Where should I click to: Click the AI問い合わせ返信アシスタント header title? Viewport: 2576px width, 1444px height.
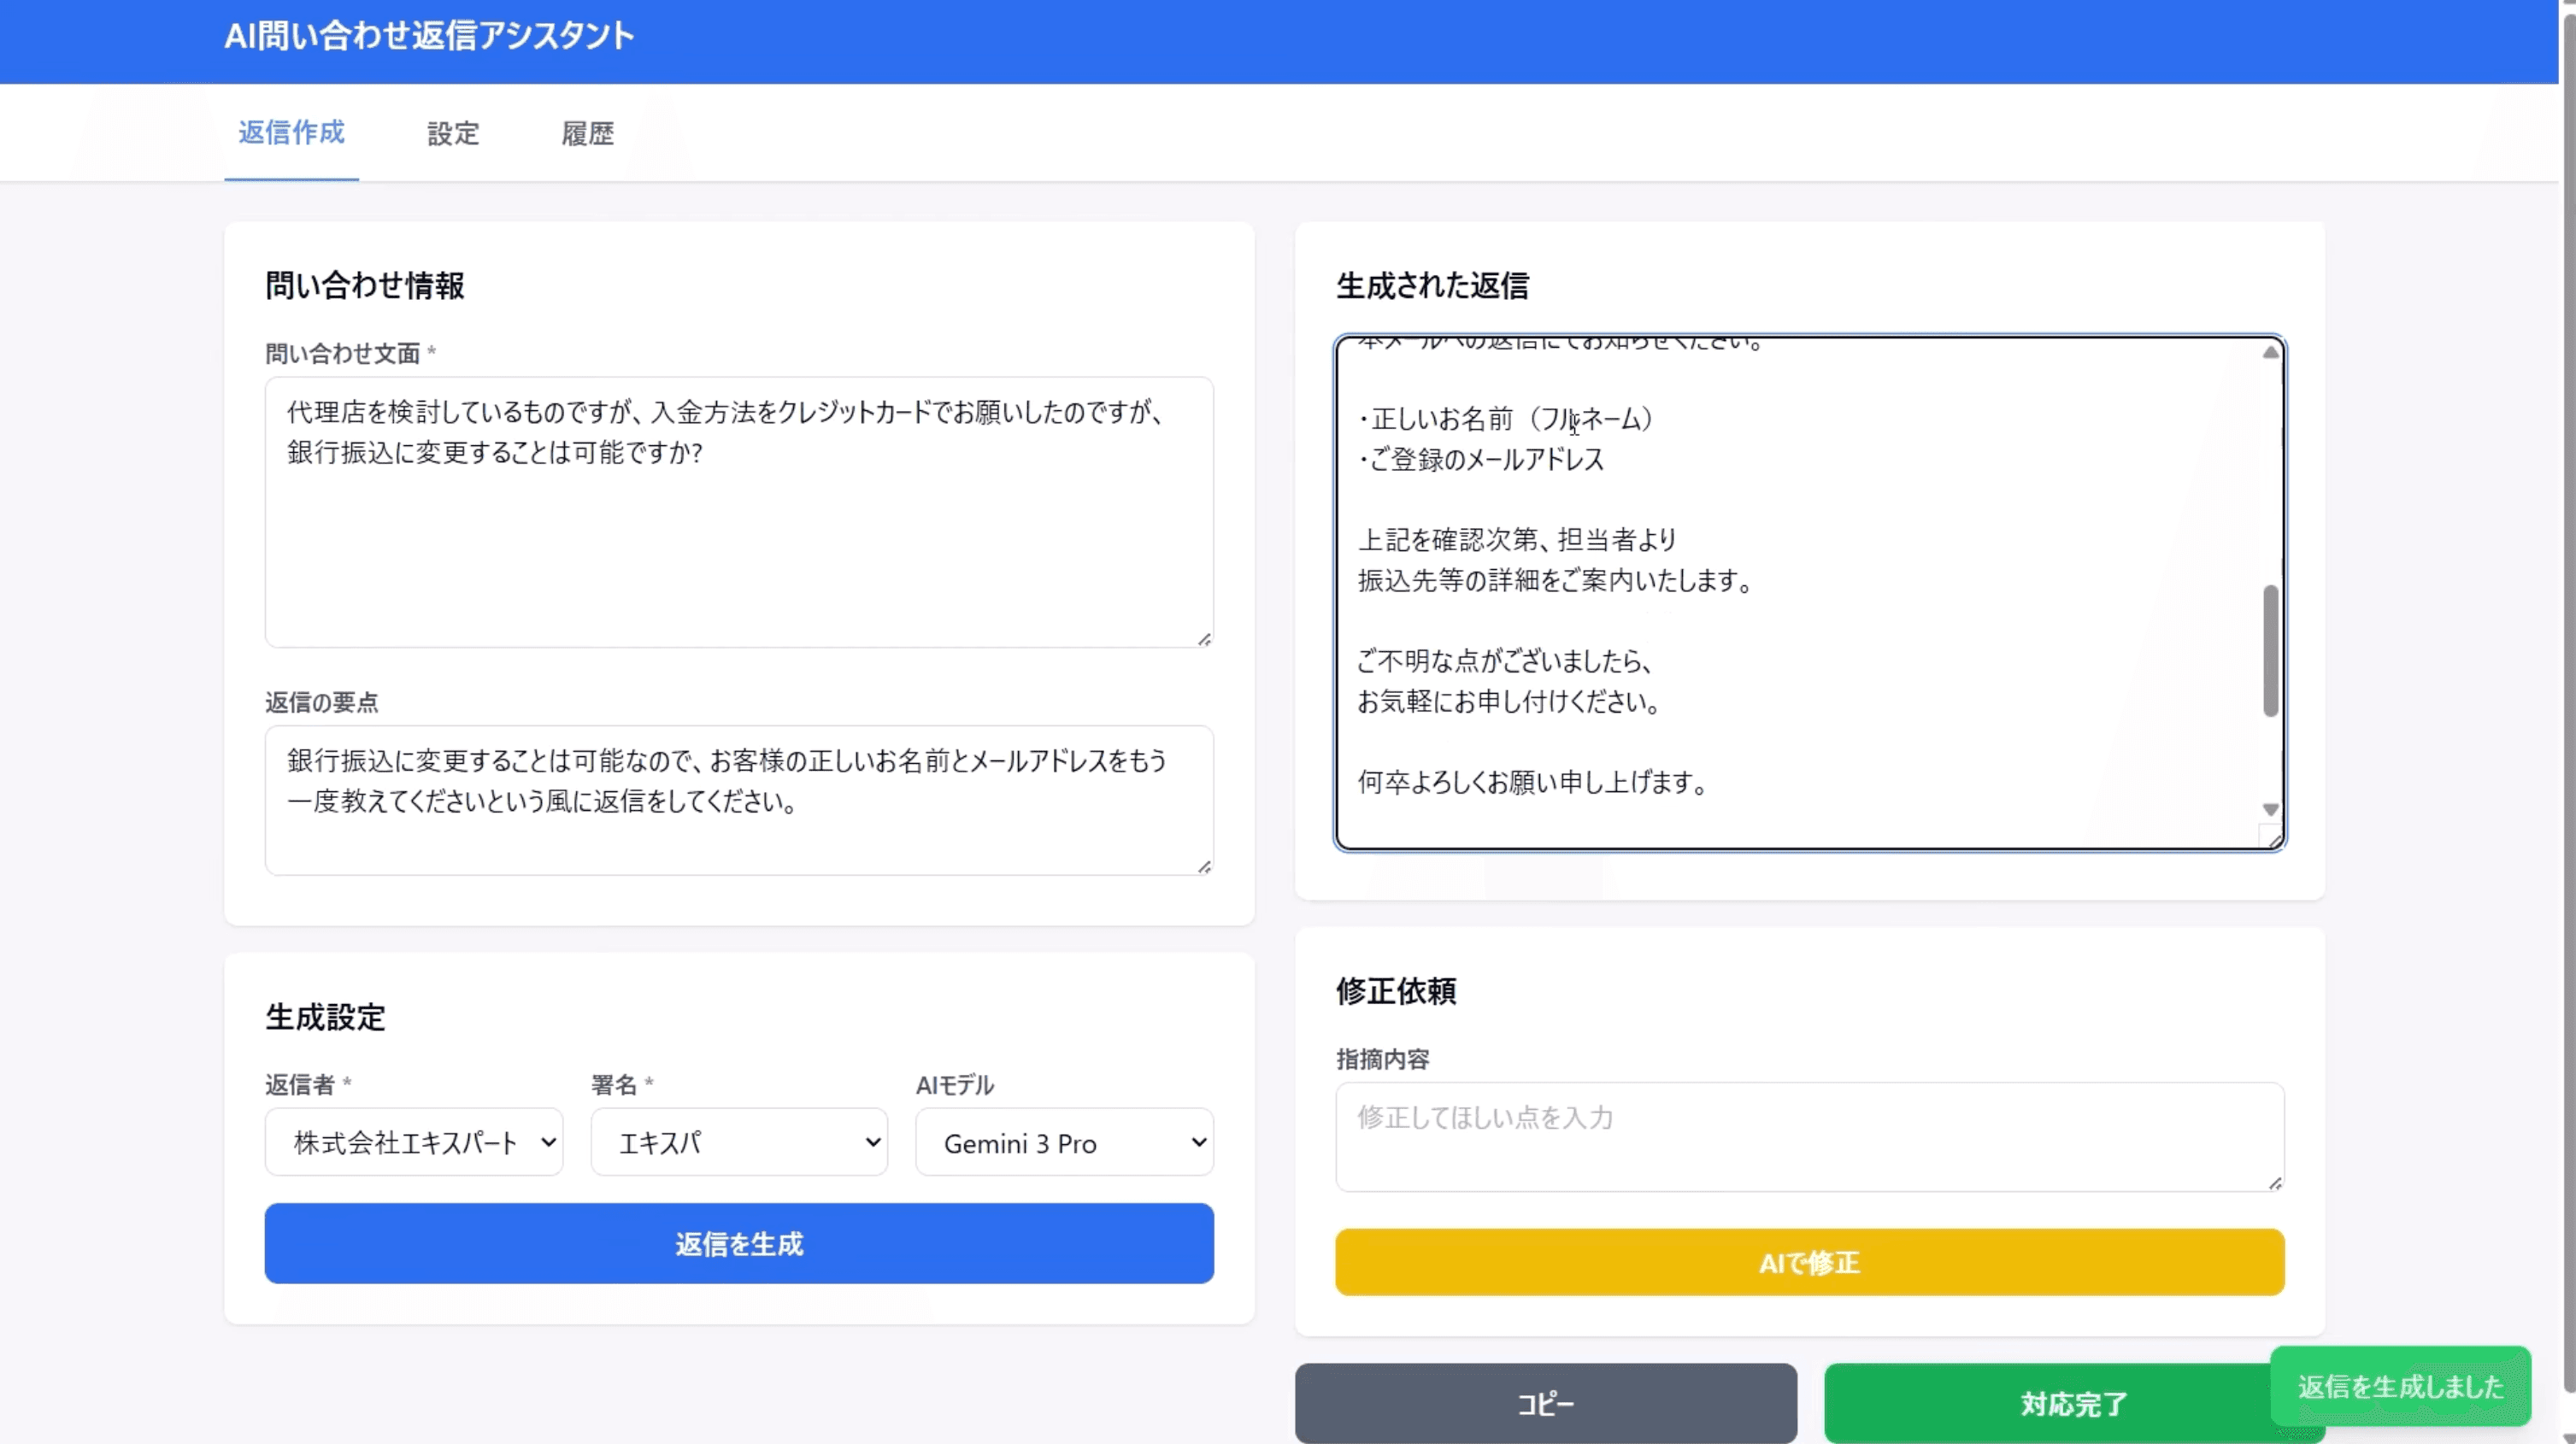[x=430, y=36]
